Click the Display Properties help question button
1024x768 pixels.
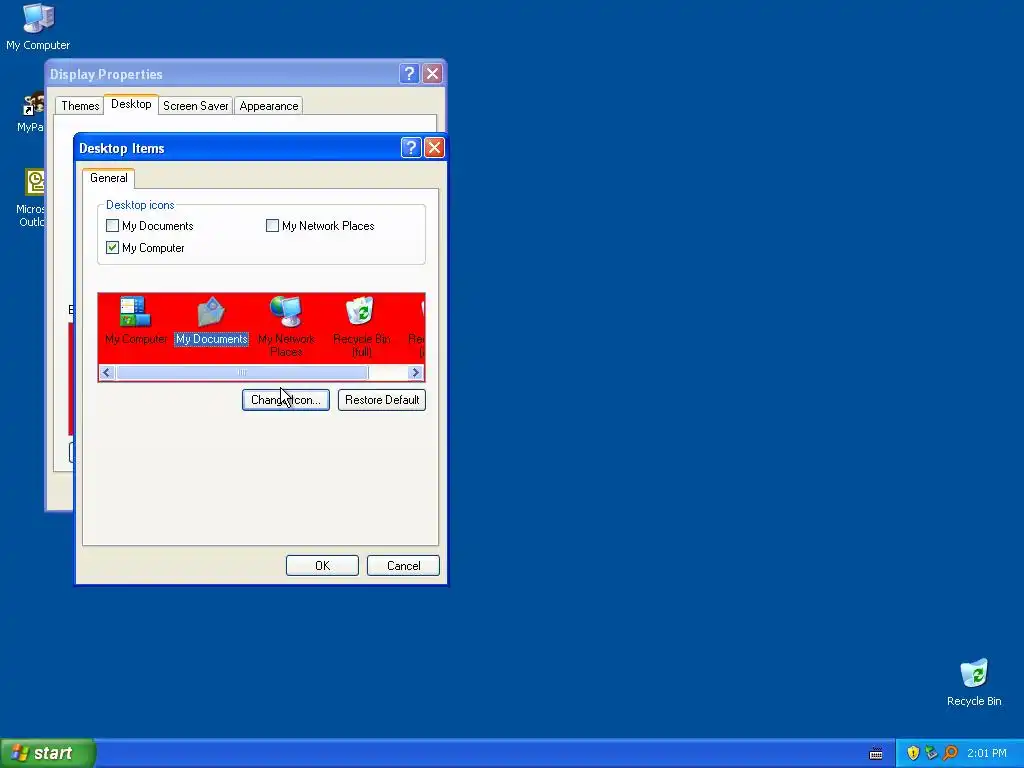point(409,74)
